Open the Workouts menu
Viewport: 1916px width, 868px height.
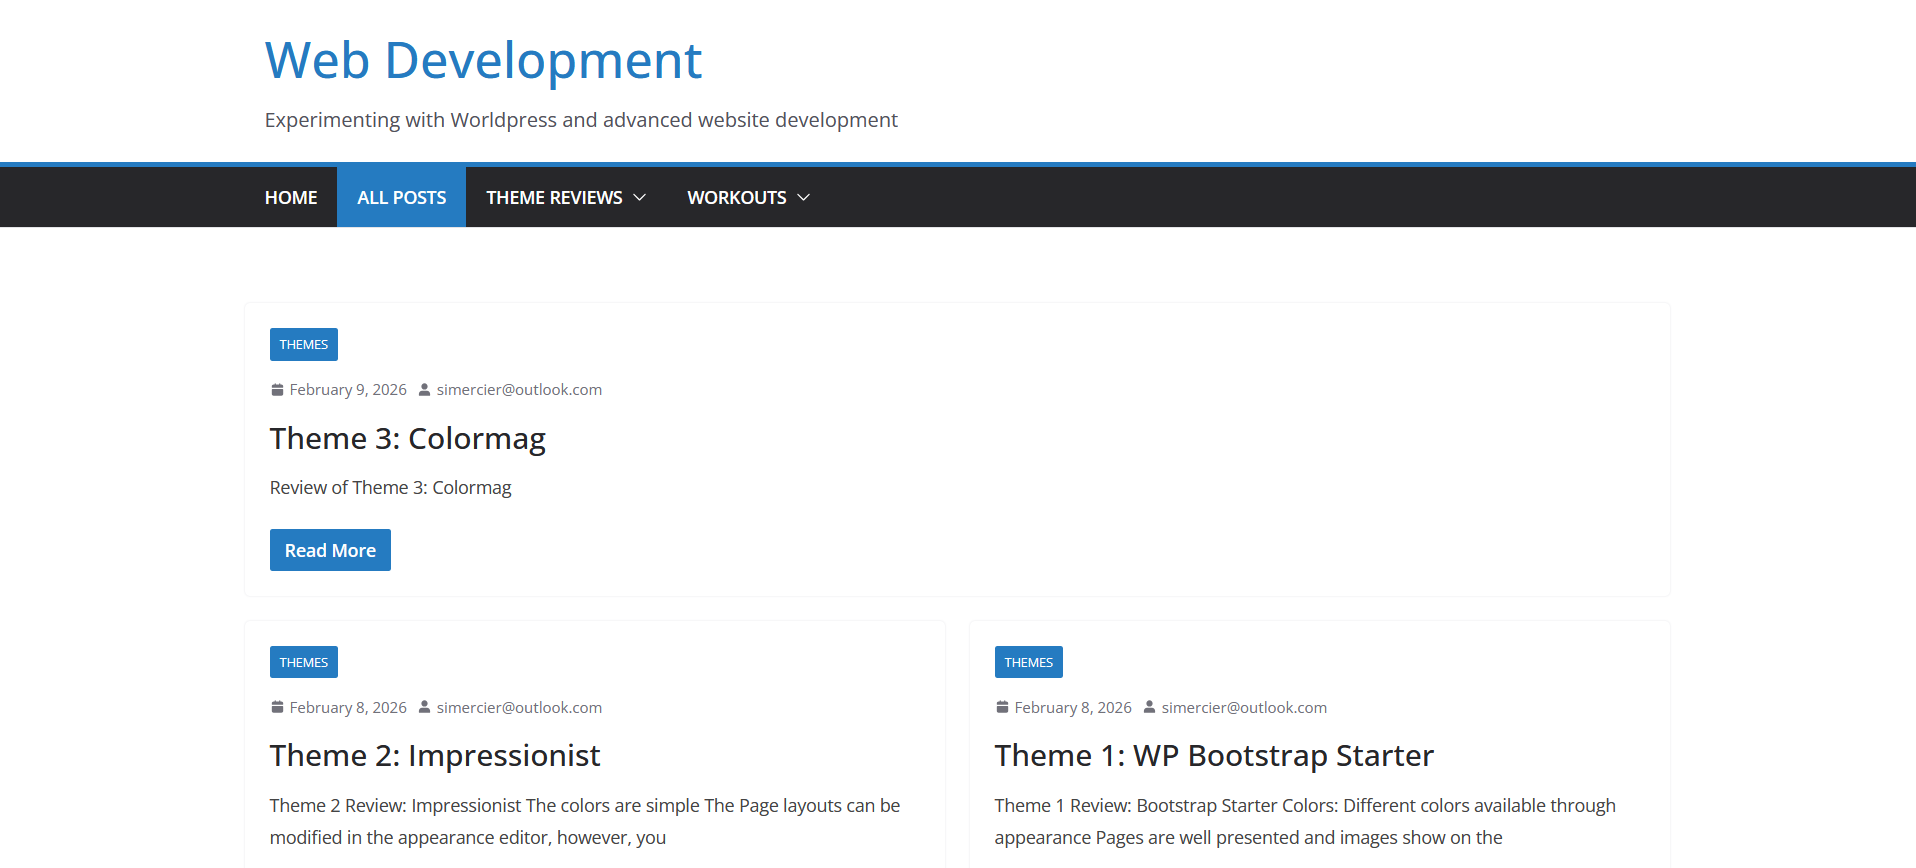[736, 198]
